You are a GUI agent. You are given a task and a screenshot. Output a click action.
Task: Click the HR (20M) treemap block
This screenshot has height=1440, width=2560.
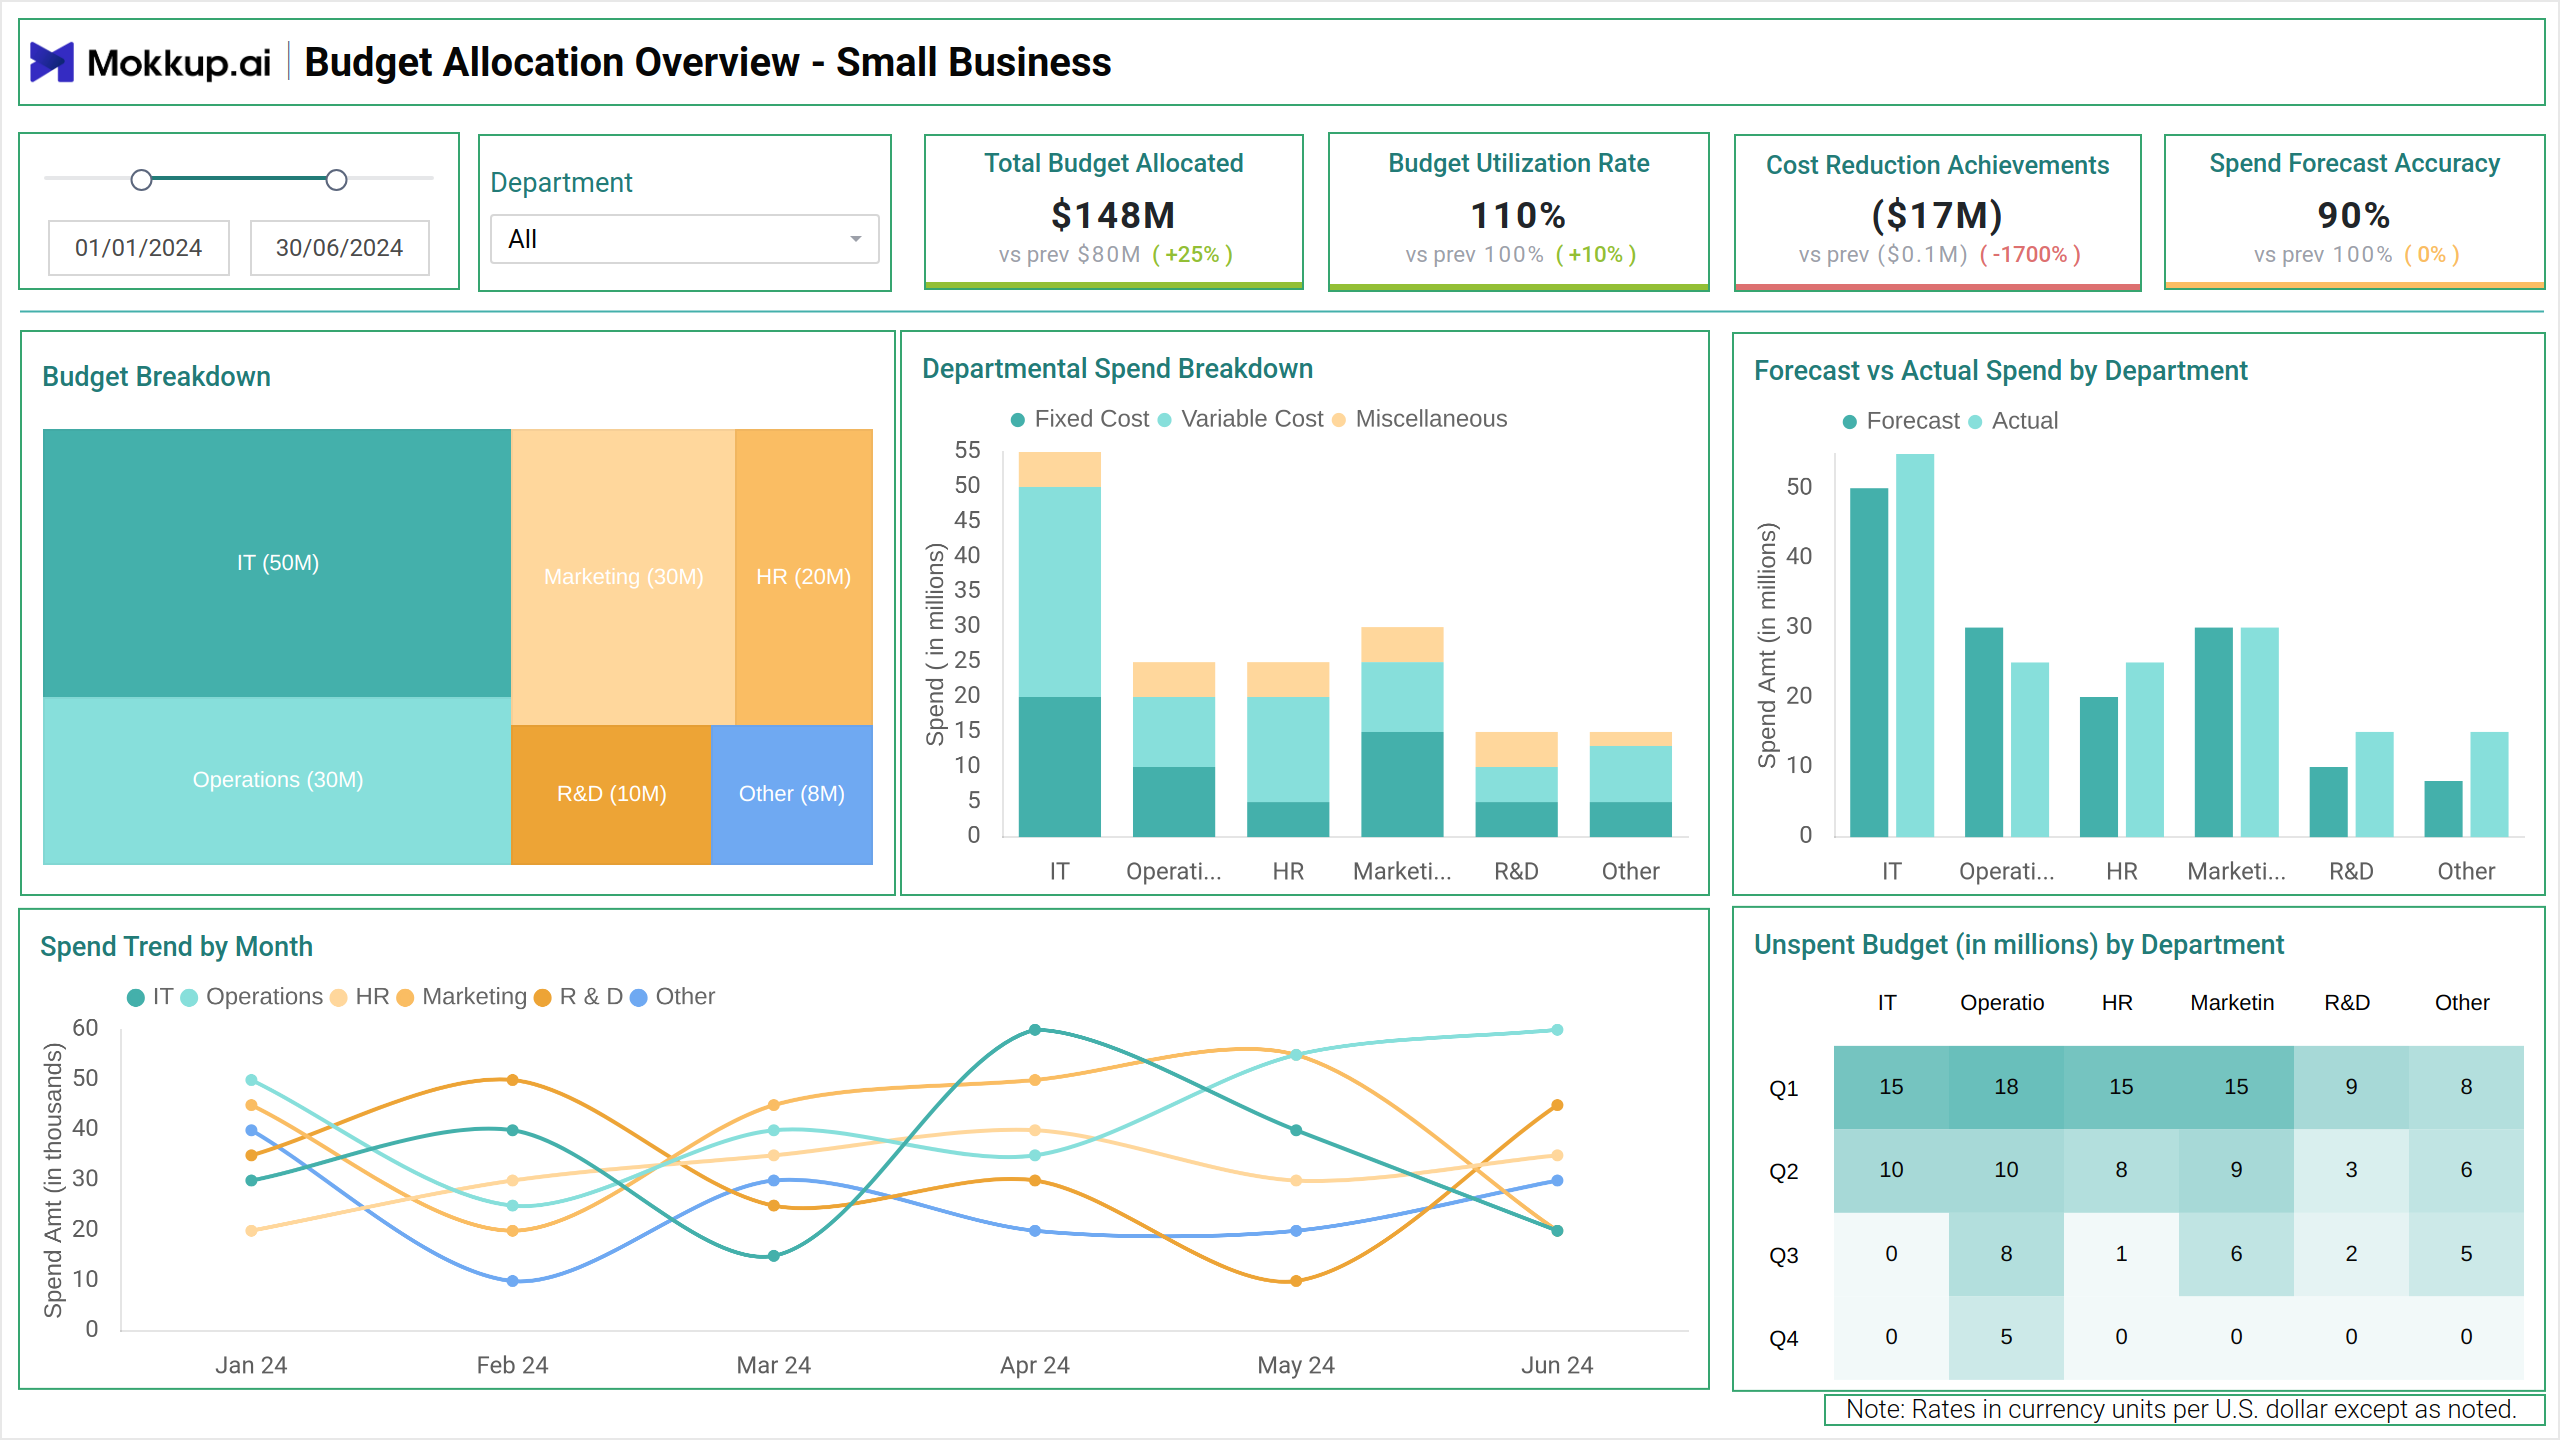[804, 577]
